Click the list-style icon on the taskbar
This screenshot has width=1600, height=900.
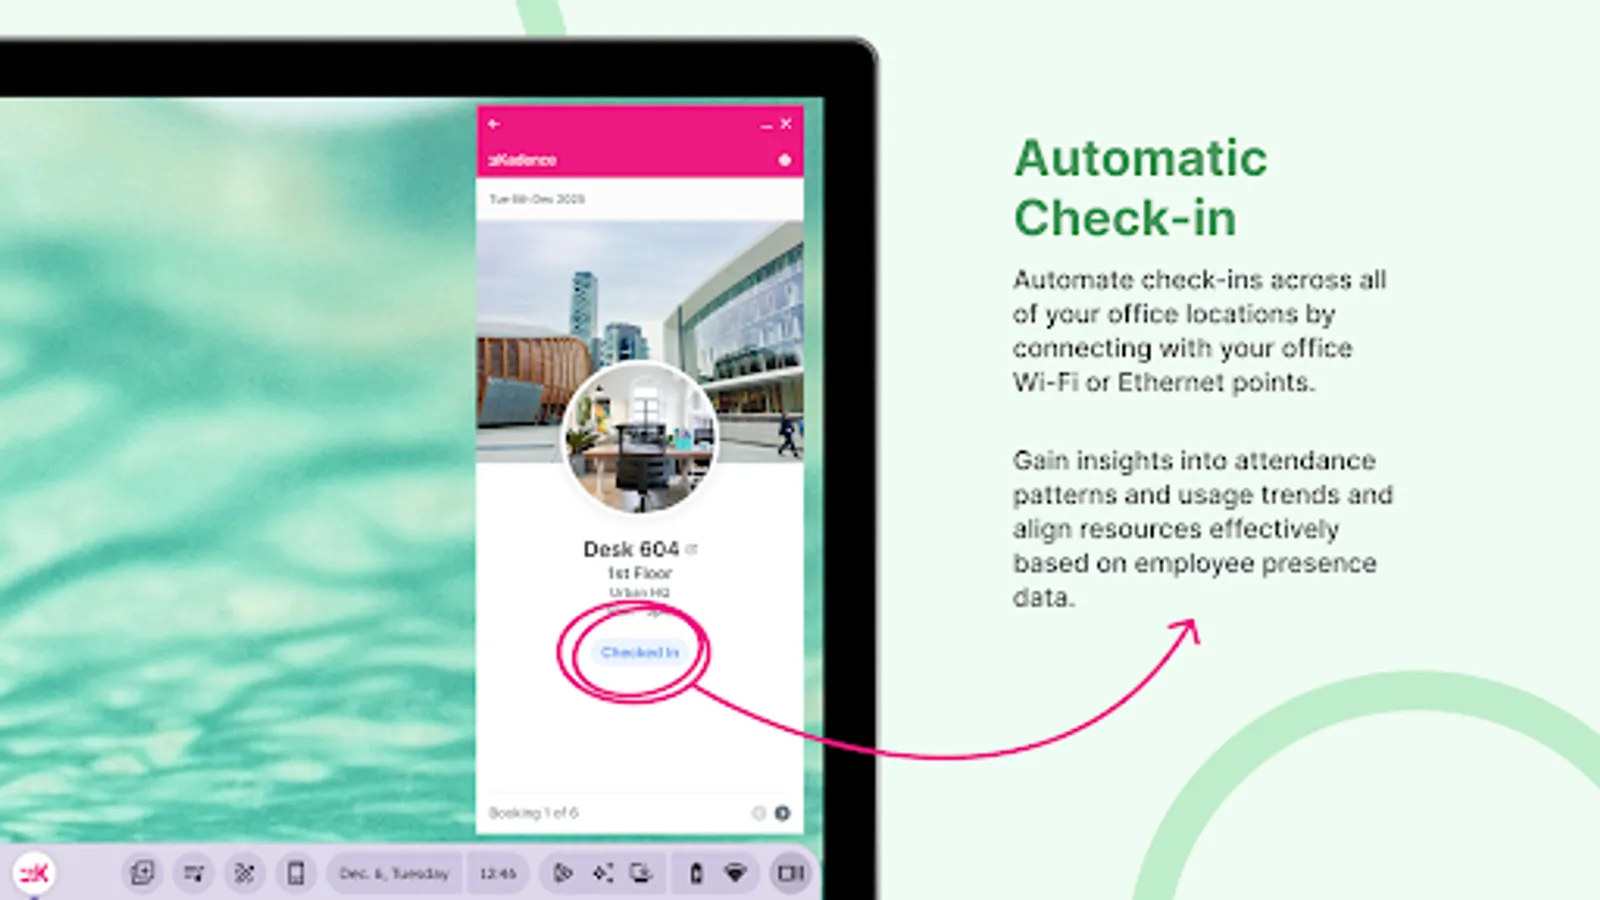pos(193,873)
